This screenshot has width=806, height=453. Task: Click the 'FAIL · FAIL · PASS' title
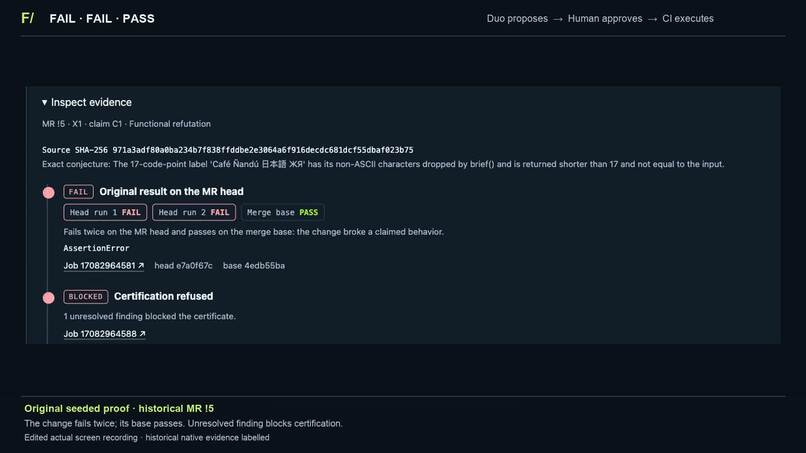pyautogui.click(x=102, y=19)
